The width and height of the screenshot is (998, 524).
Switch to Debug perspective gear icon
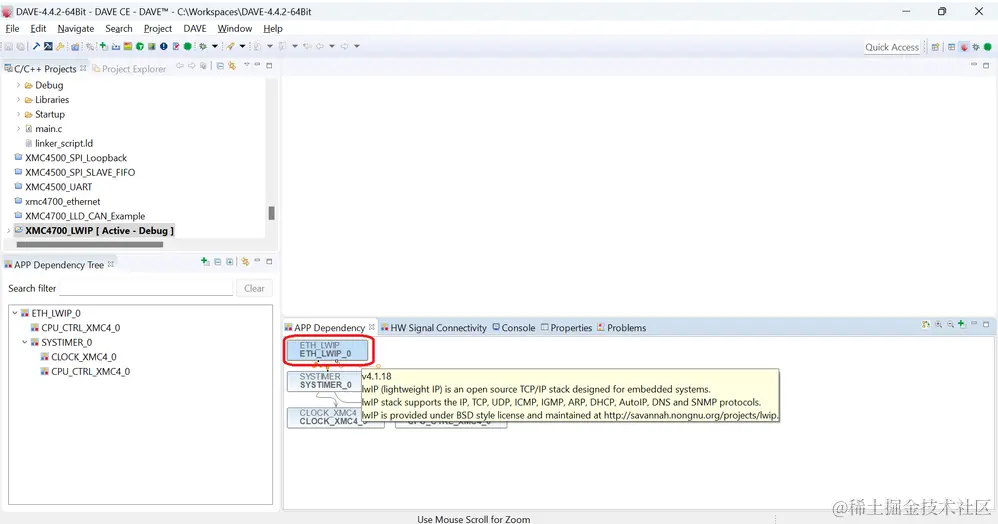tap(976, 46)
